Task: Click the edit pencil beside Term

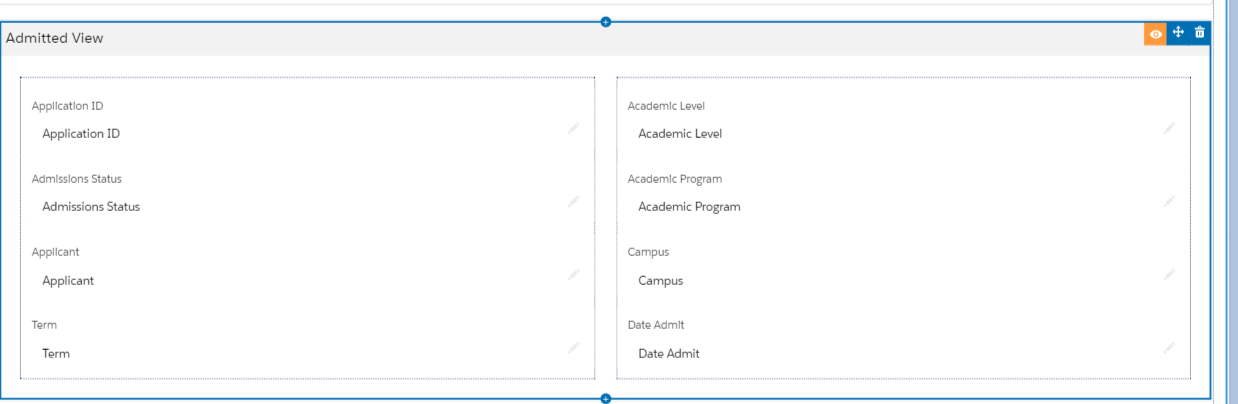Action: pos(574,347)
